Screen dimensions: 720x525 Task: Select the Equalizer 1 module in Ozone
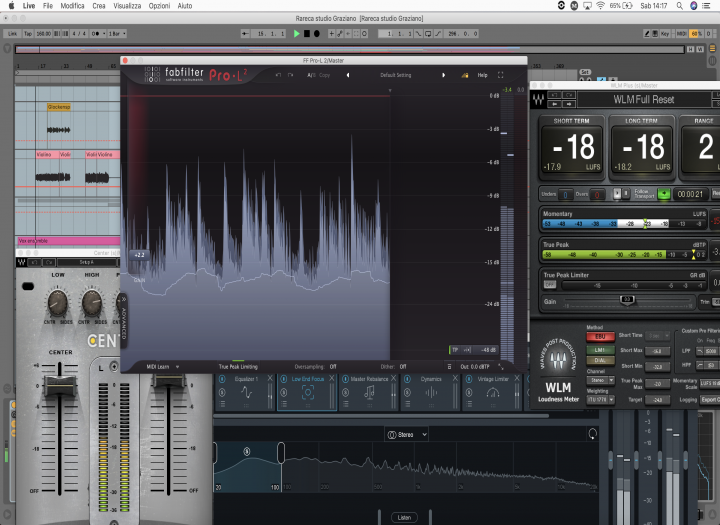(246, 393)
